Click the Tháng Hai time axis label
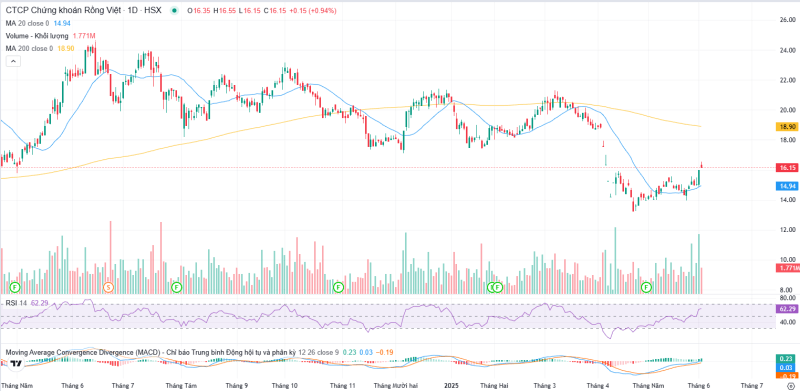The width and height of the screenshot is (800, 391). (x=494, y=386)
